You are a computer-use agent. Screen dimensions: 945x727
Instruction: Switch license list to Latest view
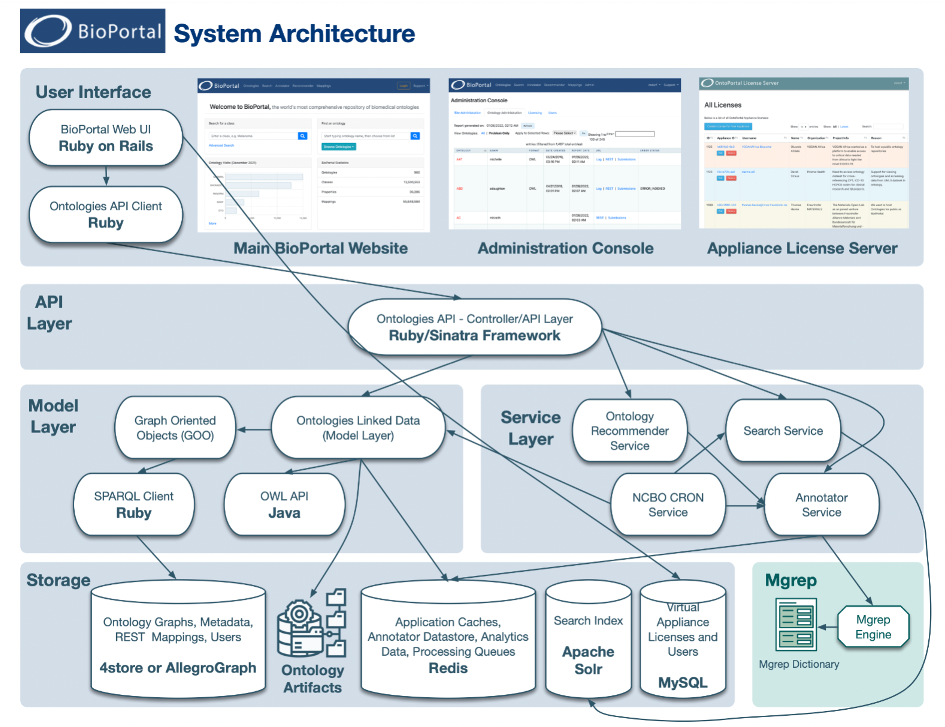click(843, 126)
